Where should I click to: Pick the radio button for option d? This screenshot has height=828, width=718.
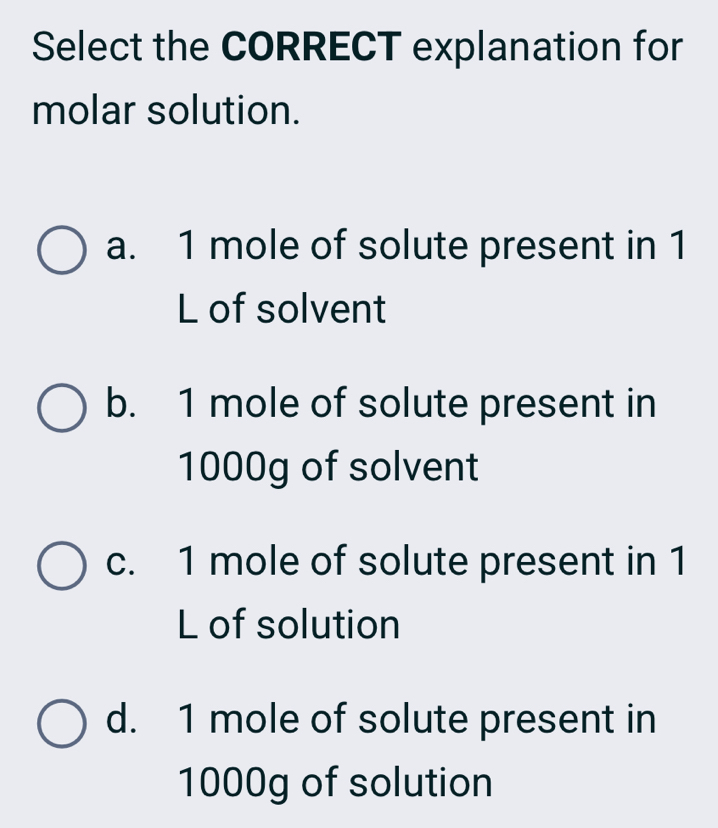(x=62, y=725)
